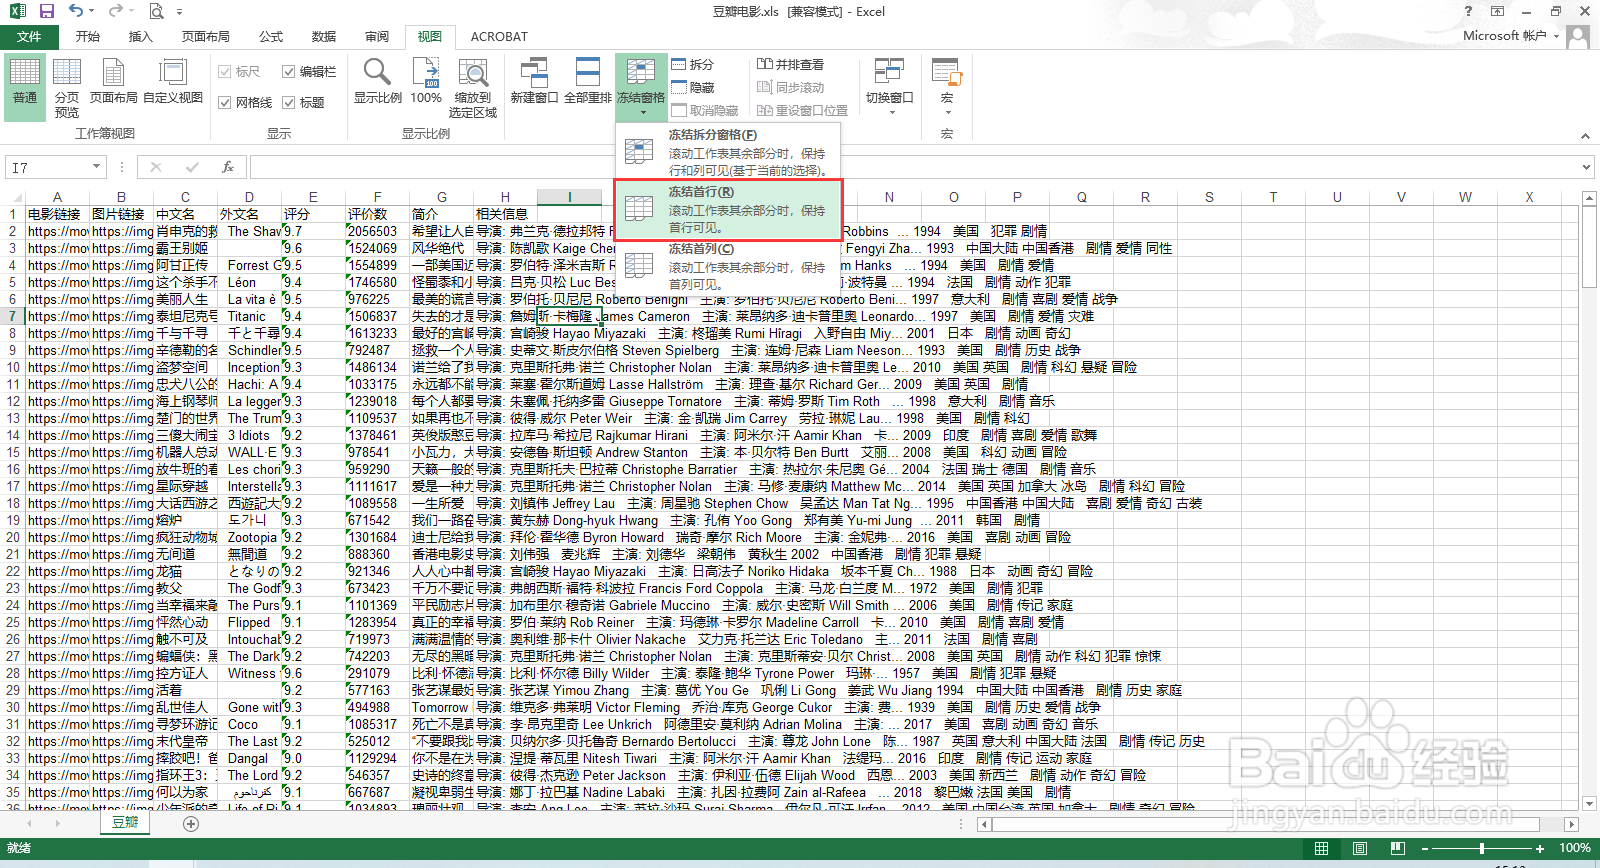Viewport: 1600px width, 868px height.
Task: Expand the formula bar chevron
Action: (x=1586, y=167)
